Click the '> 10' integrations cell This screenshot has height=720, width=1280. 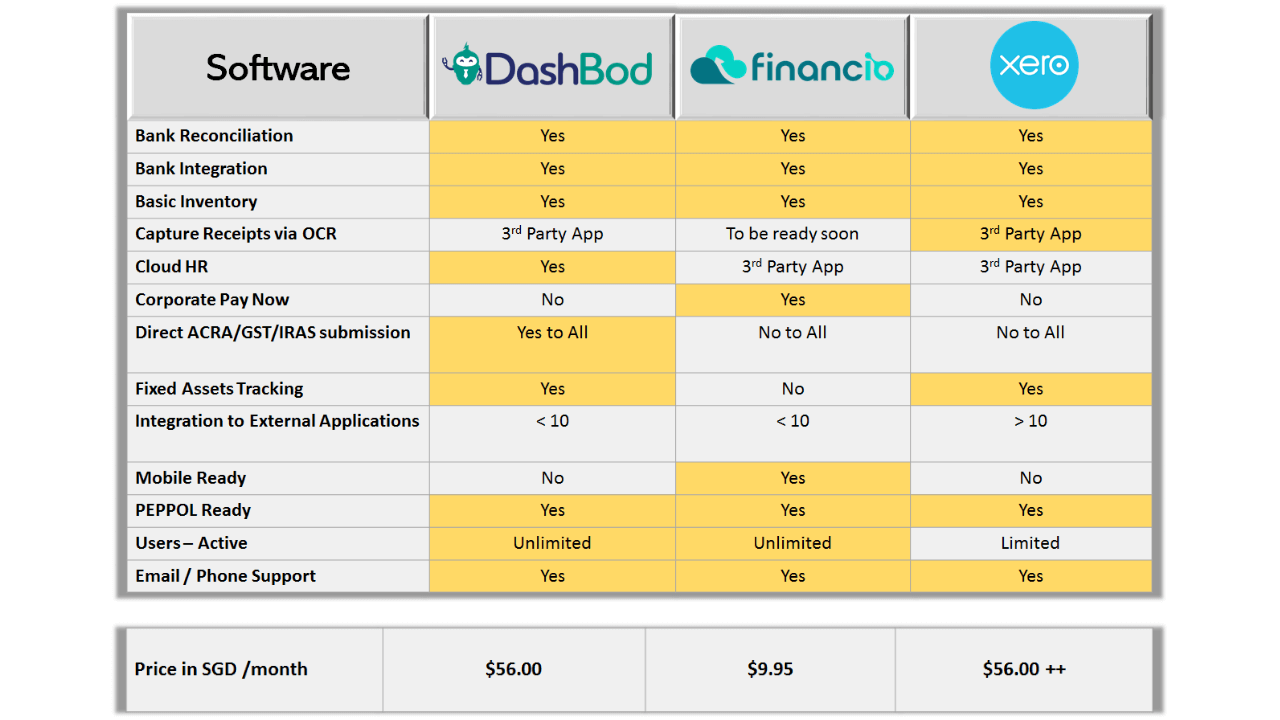pyautogui.click(x=1031, y=434)
